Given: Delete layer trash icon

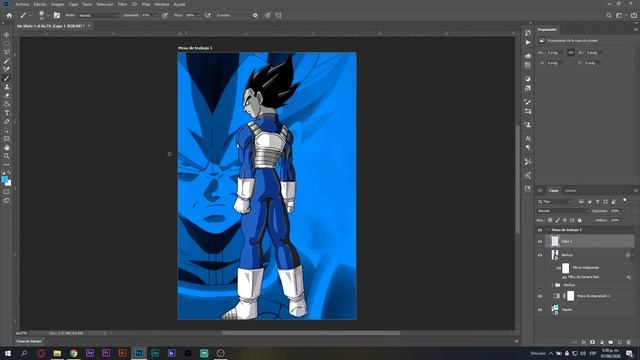Looking at the screenshot, I should click(x=629, y=342).
